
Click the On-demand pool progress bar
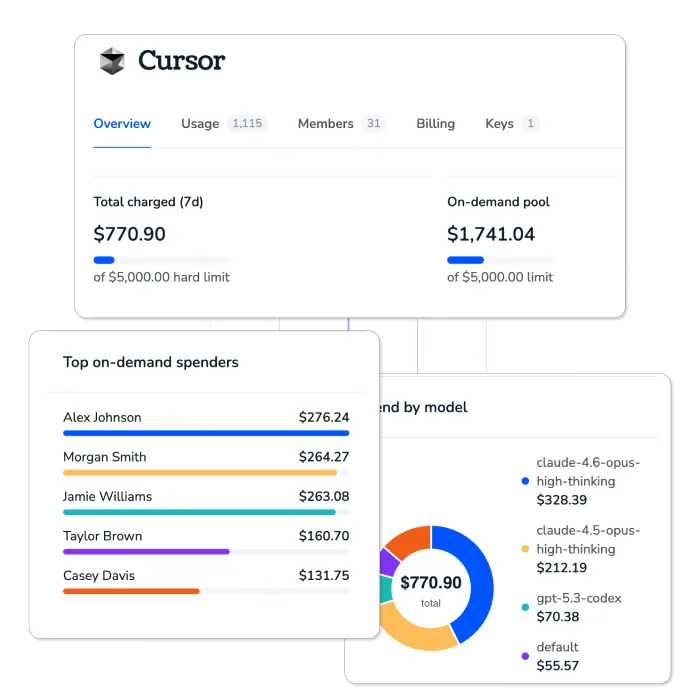500,260
